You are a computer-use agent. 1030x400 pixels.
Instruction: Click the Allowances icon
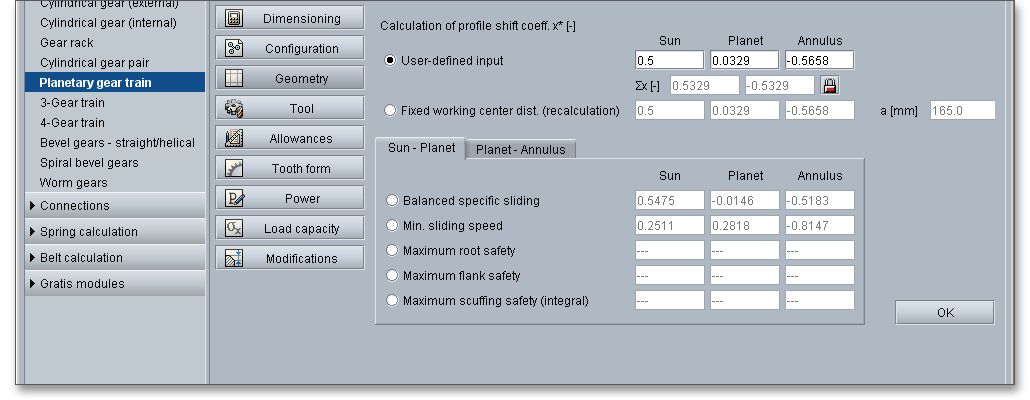[235, 139]
